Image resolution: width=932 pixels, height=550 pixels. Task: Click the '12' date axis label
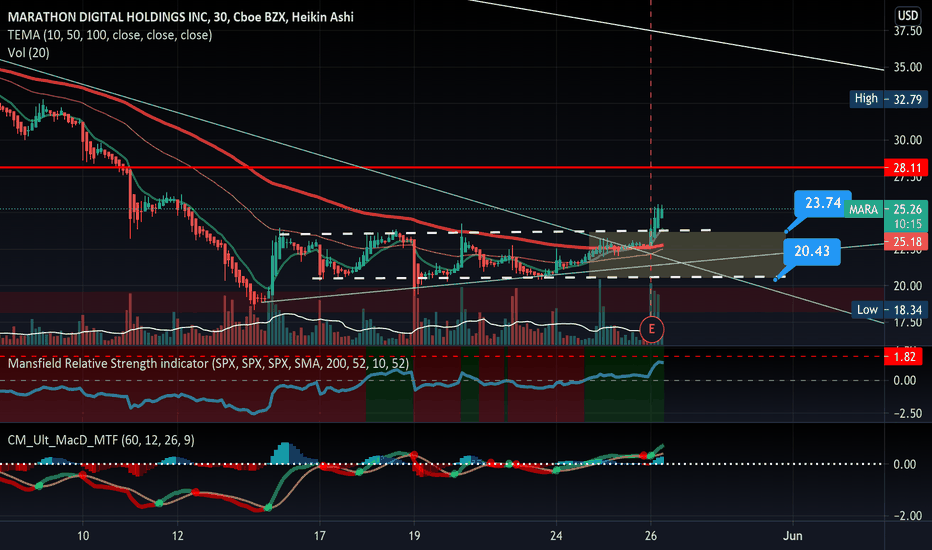point(178,536)
